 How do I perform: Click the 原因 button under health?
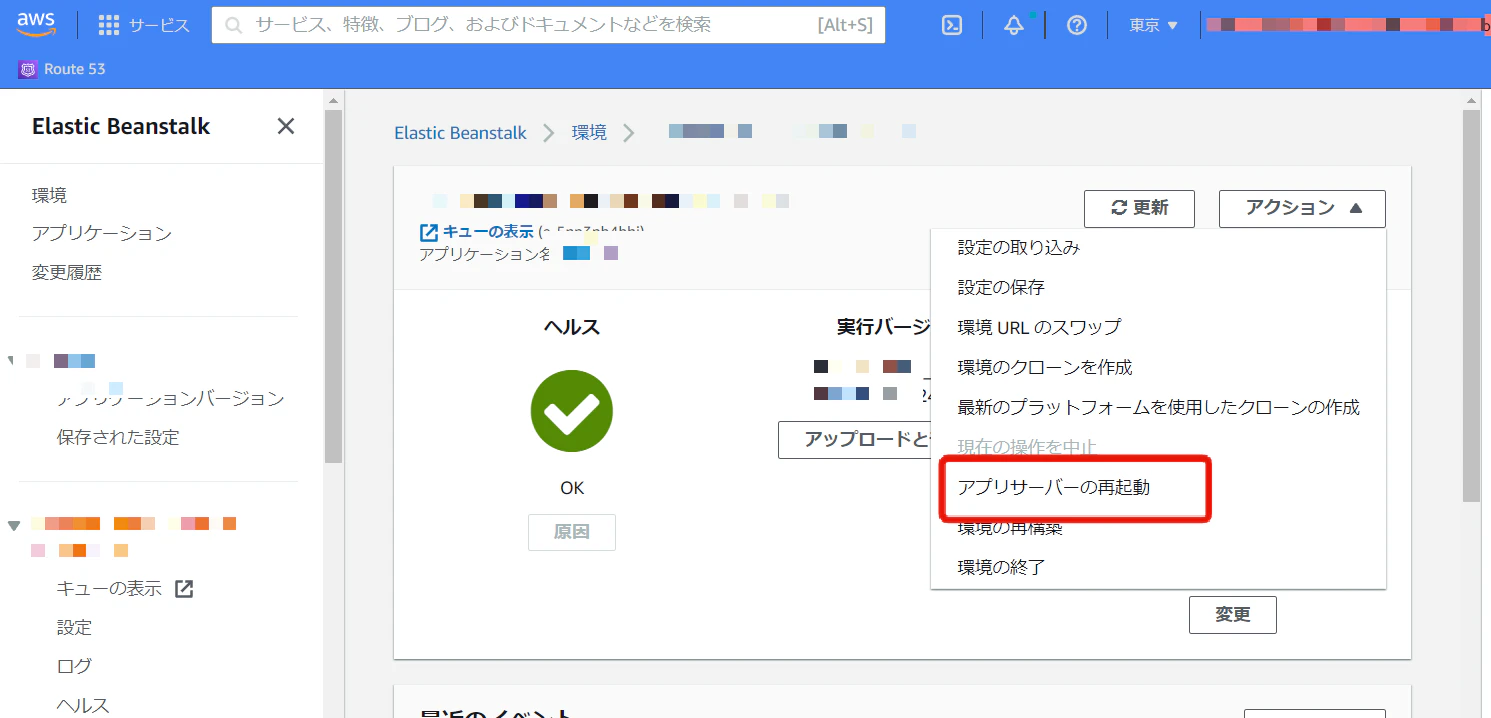(x=572, y=532)
